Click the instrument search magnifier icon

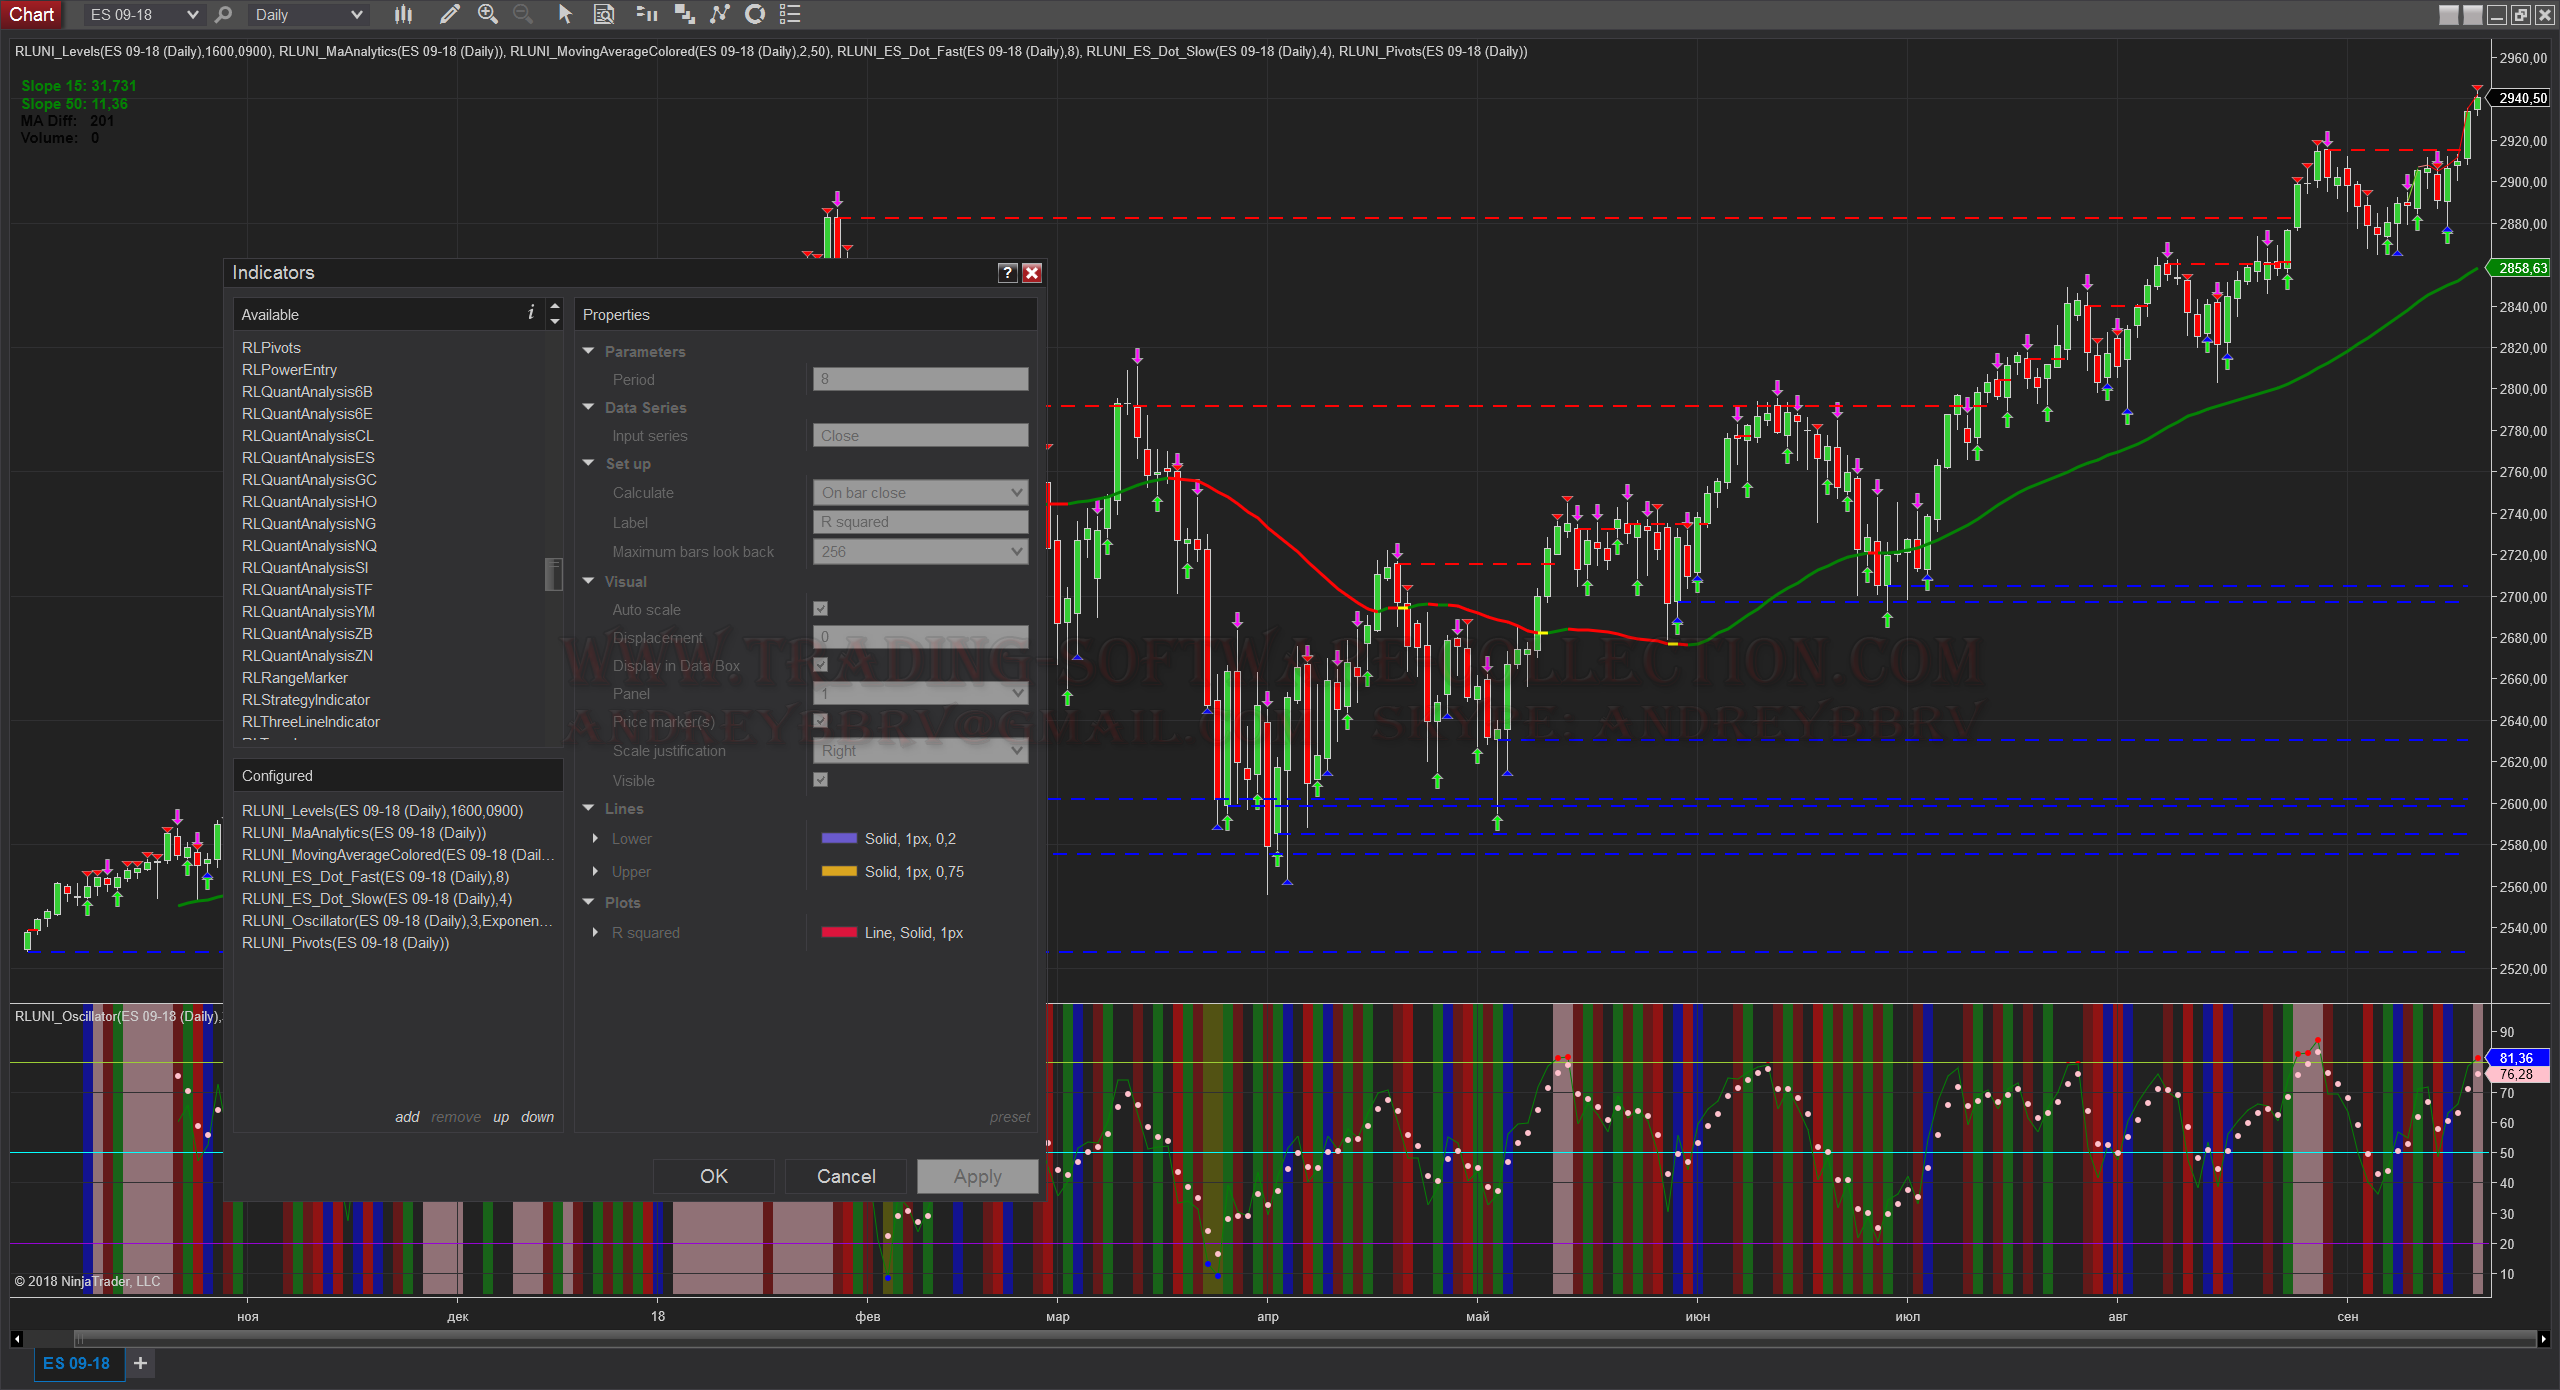[x=223, y=14]
